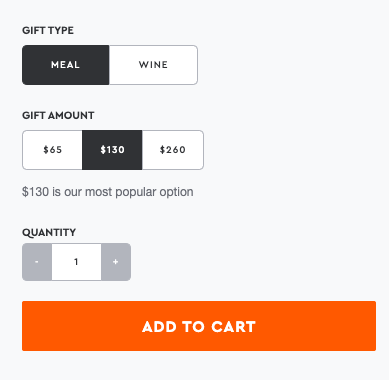Click the orange ADD TO CART button
The image size is (389, 380).
click(199, 326)
